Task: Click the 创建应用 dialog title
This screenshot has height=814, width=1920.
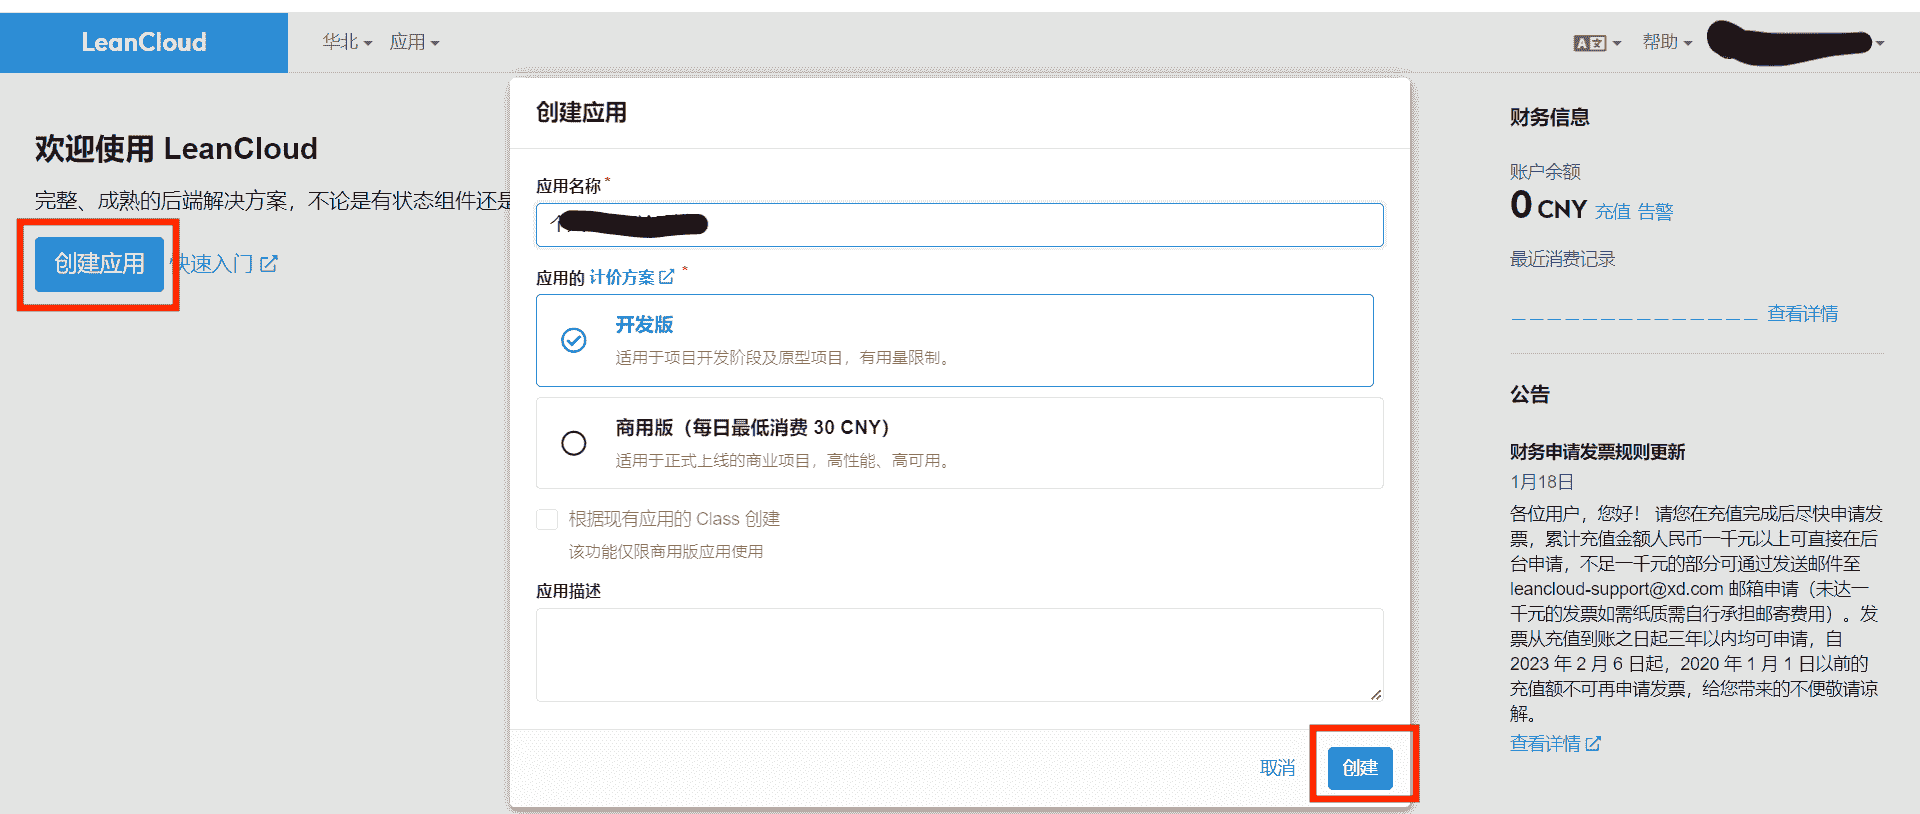Action: tap(581, 112)
